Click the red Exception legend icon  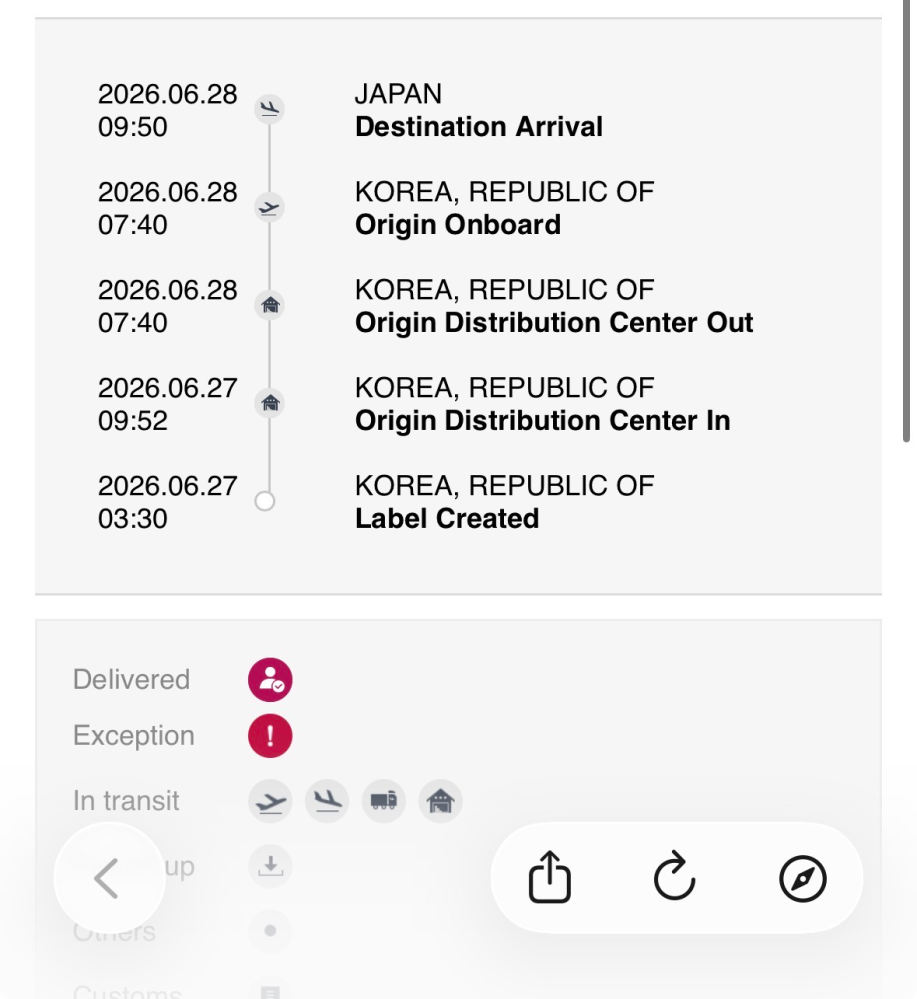pos(270,736)
